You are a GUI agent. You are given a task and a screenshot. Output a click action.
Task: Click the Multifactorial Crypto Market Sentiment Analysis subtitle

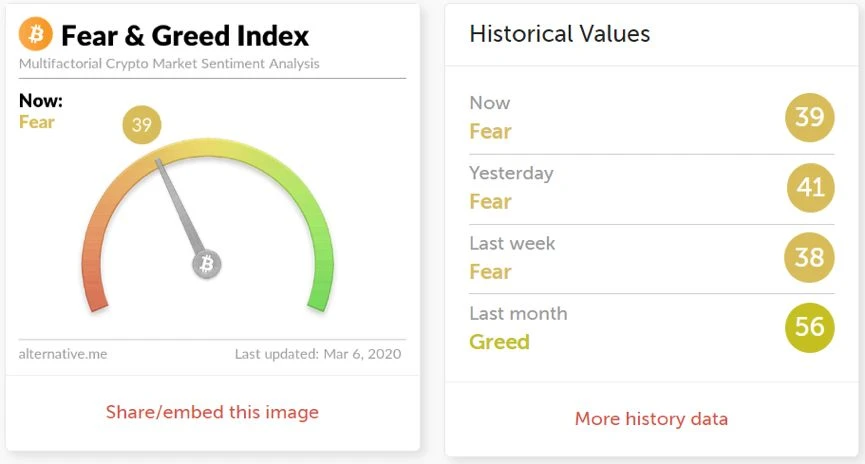(x=169, y=64)
